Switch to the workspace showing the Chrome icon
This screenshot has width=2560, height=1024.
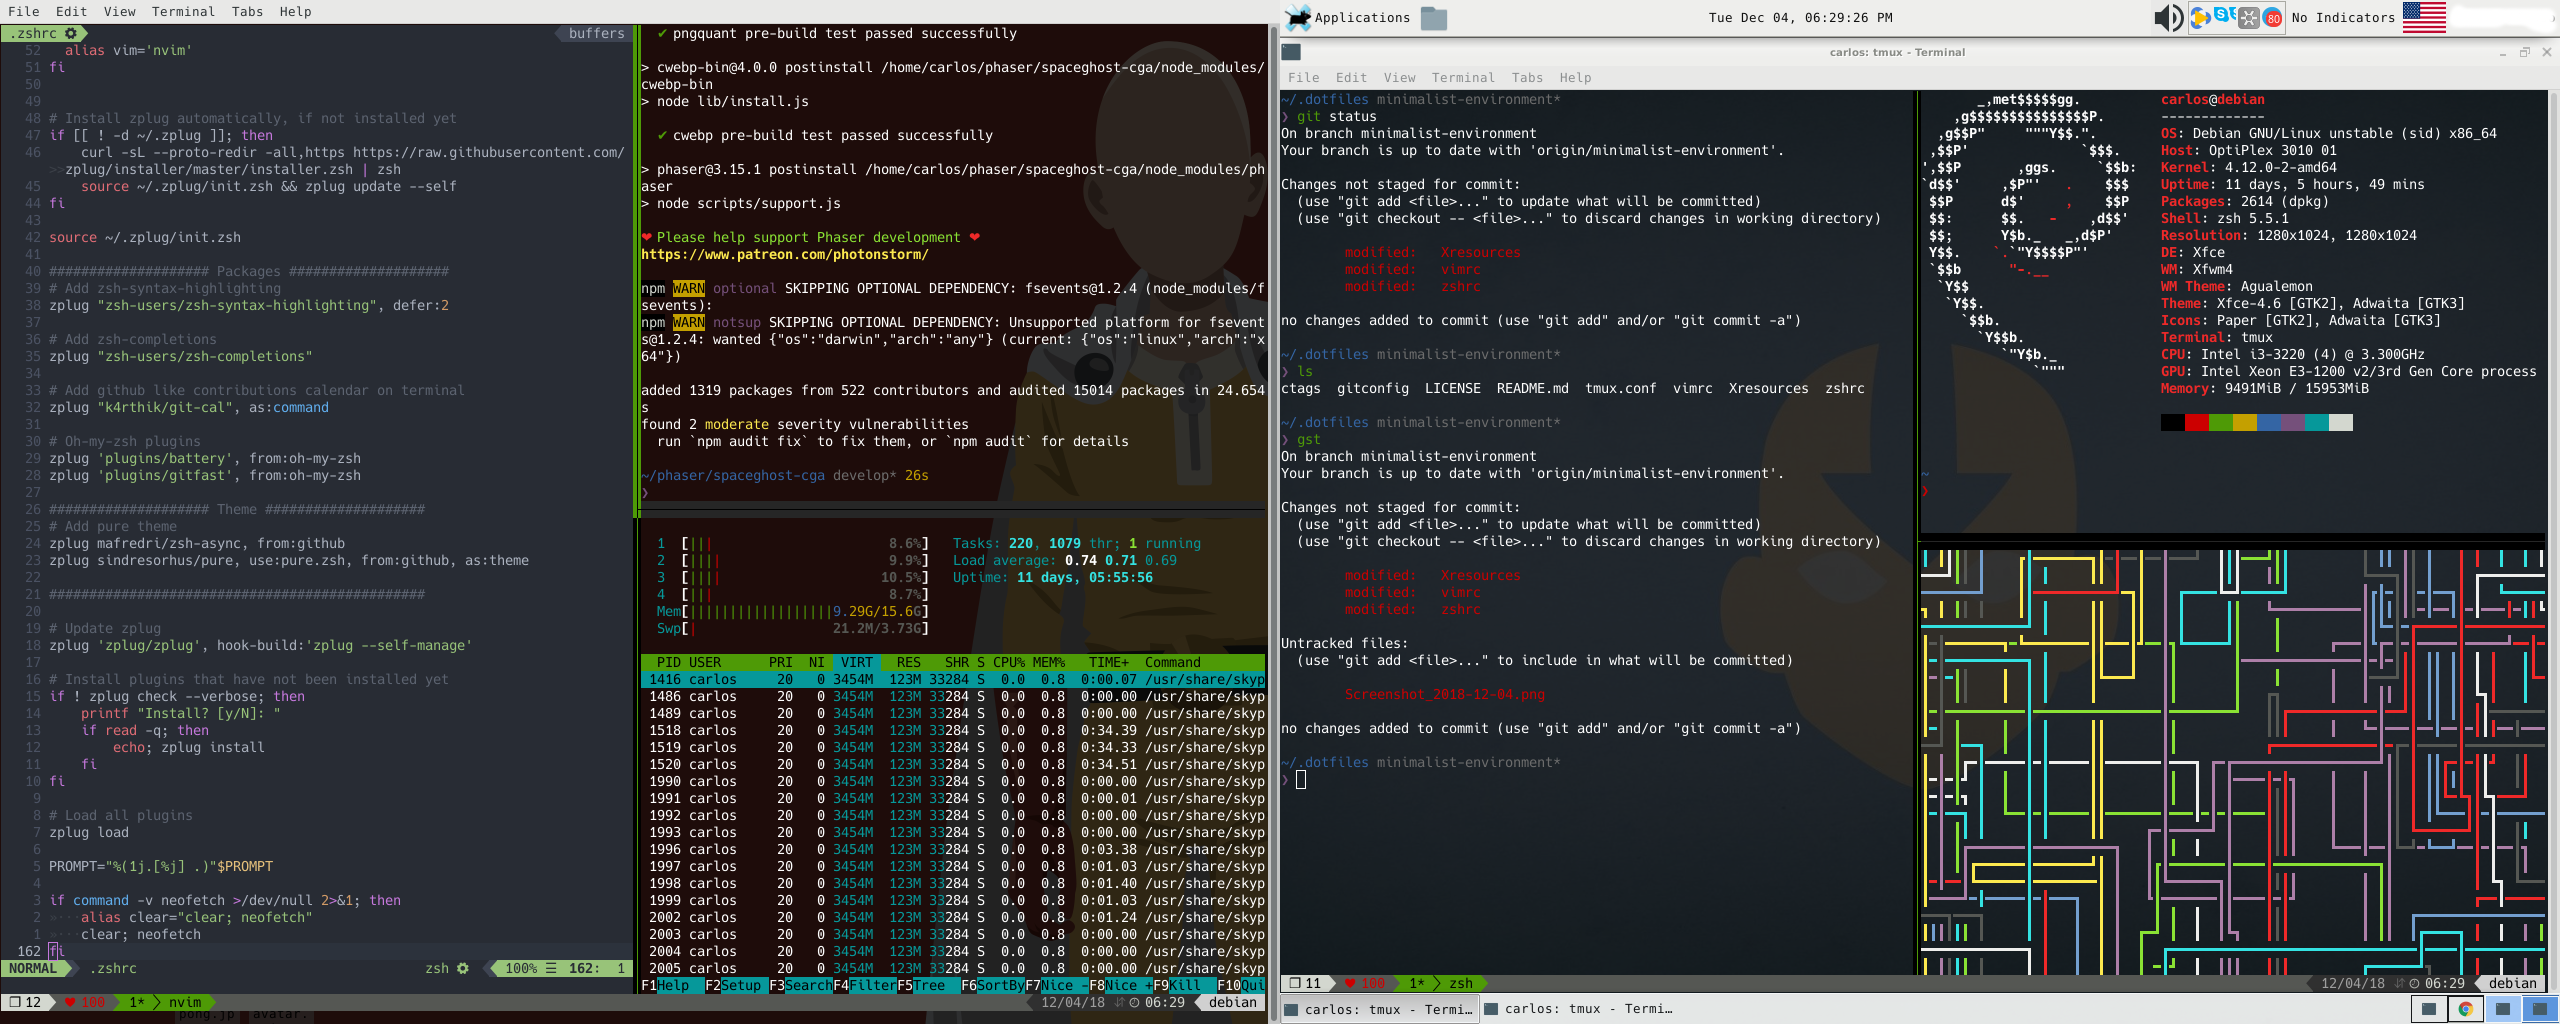(x=2465, y=1009)
